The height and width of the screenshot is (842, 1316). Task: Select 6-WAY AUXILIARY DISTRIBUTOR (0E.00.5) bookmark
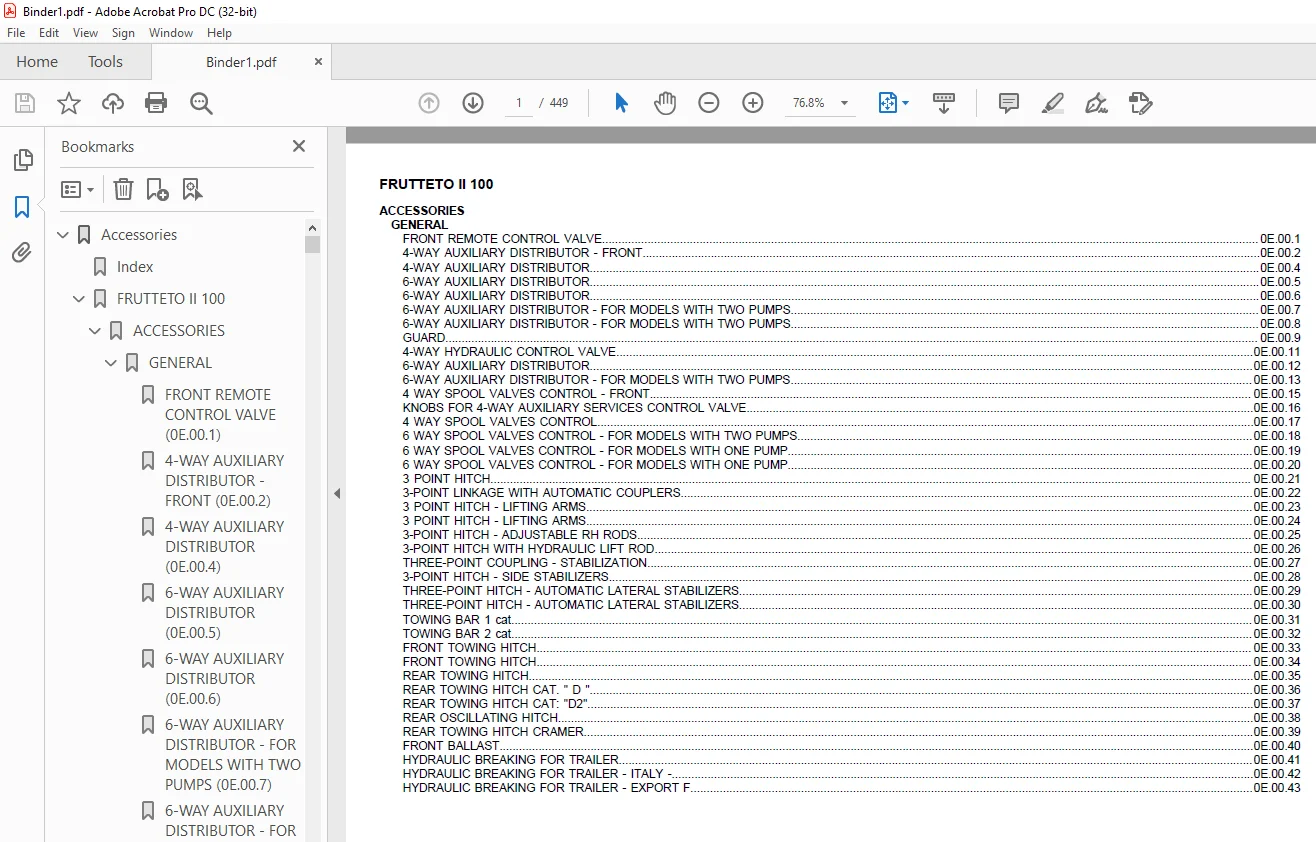tap(225, 613)
